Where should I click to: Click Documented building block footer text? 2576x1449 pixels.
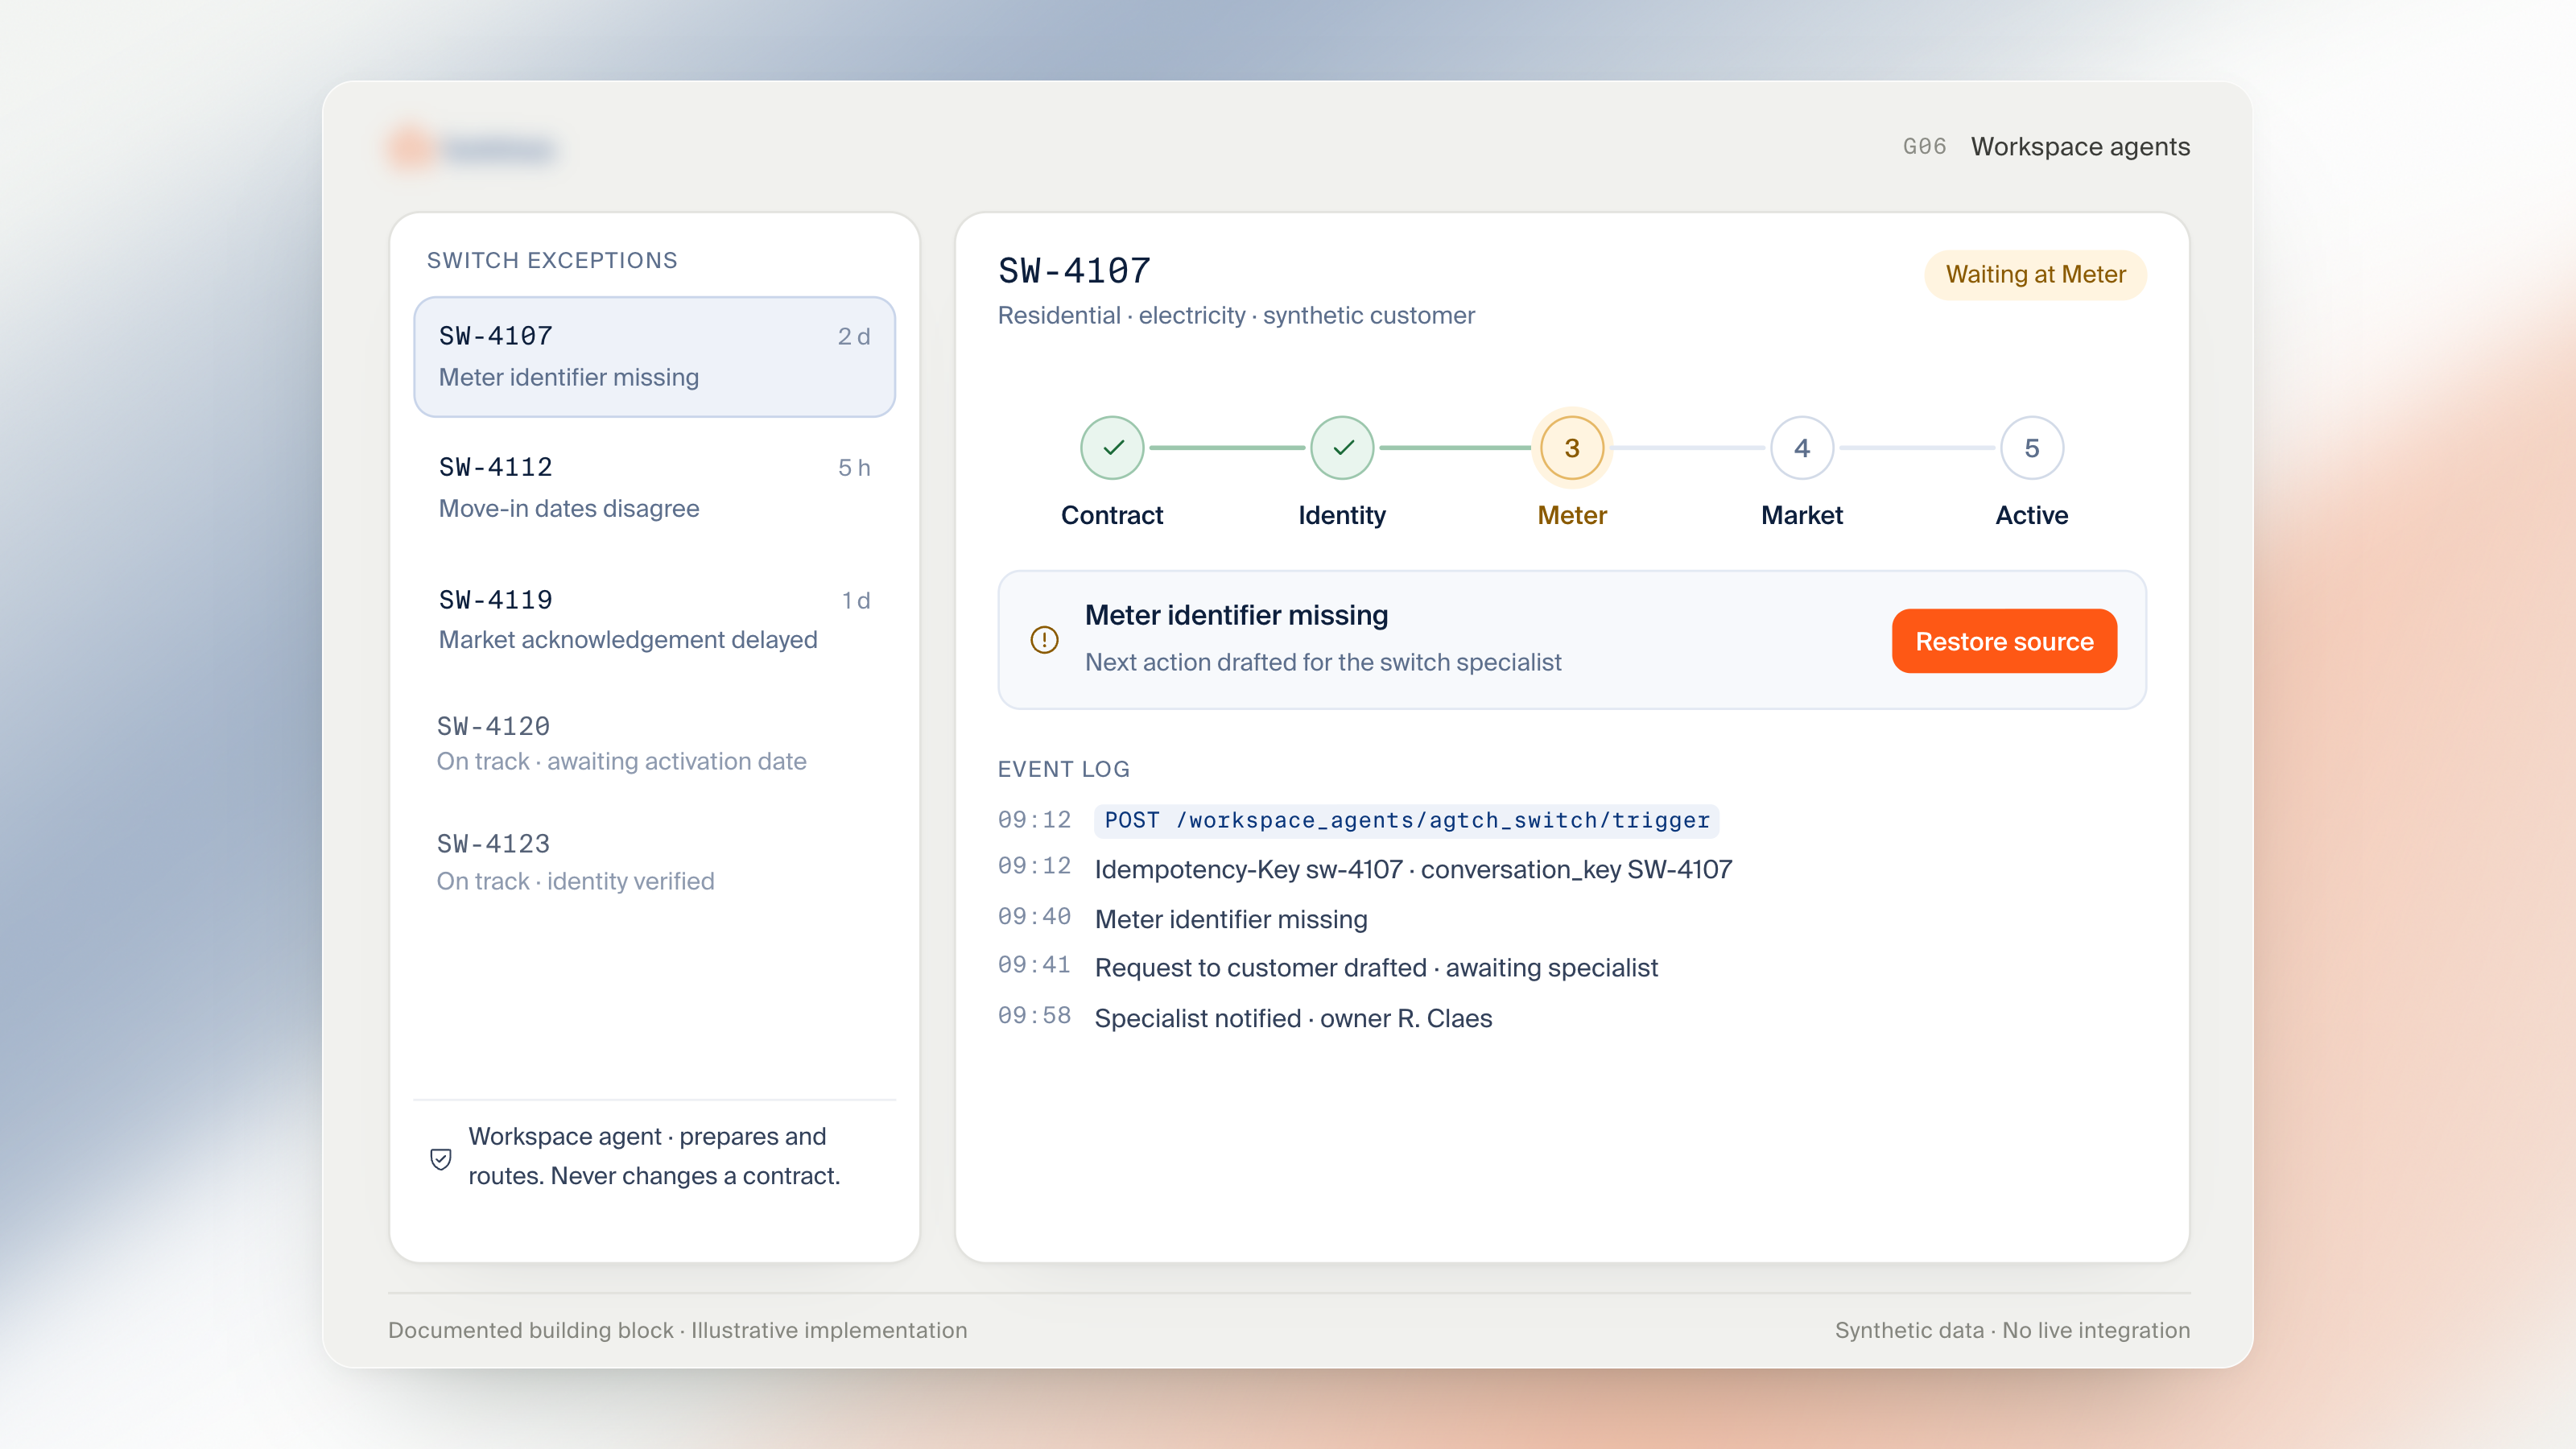677,1330
